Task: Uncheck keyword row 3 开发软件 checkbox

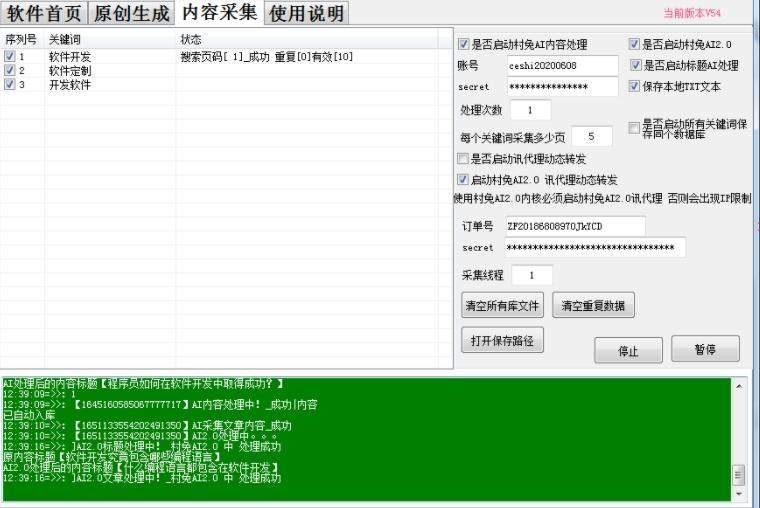Action: click(9, 84)
